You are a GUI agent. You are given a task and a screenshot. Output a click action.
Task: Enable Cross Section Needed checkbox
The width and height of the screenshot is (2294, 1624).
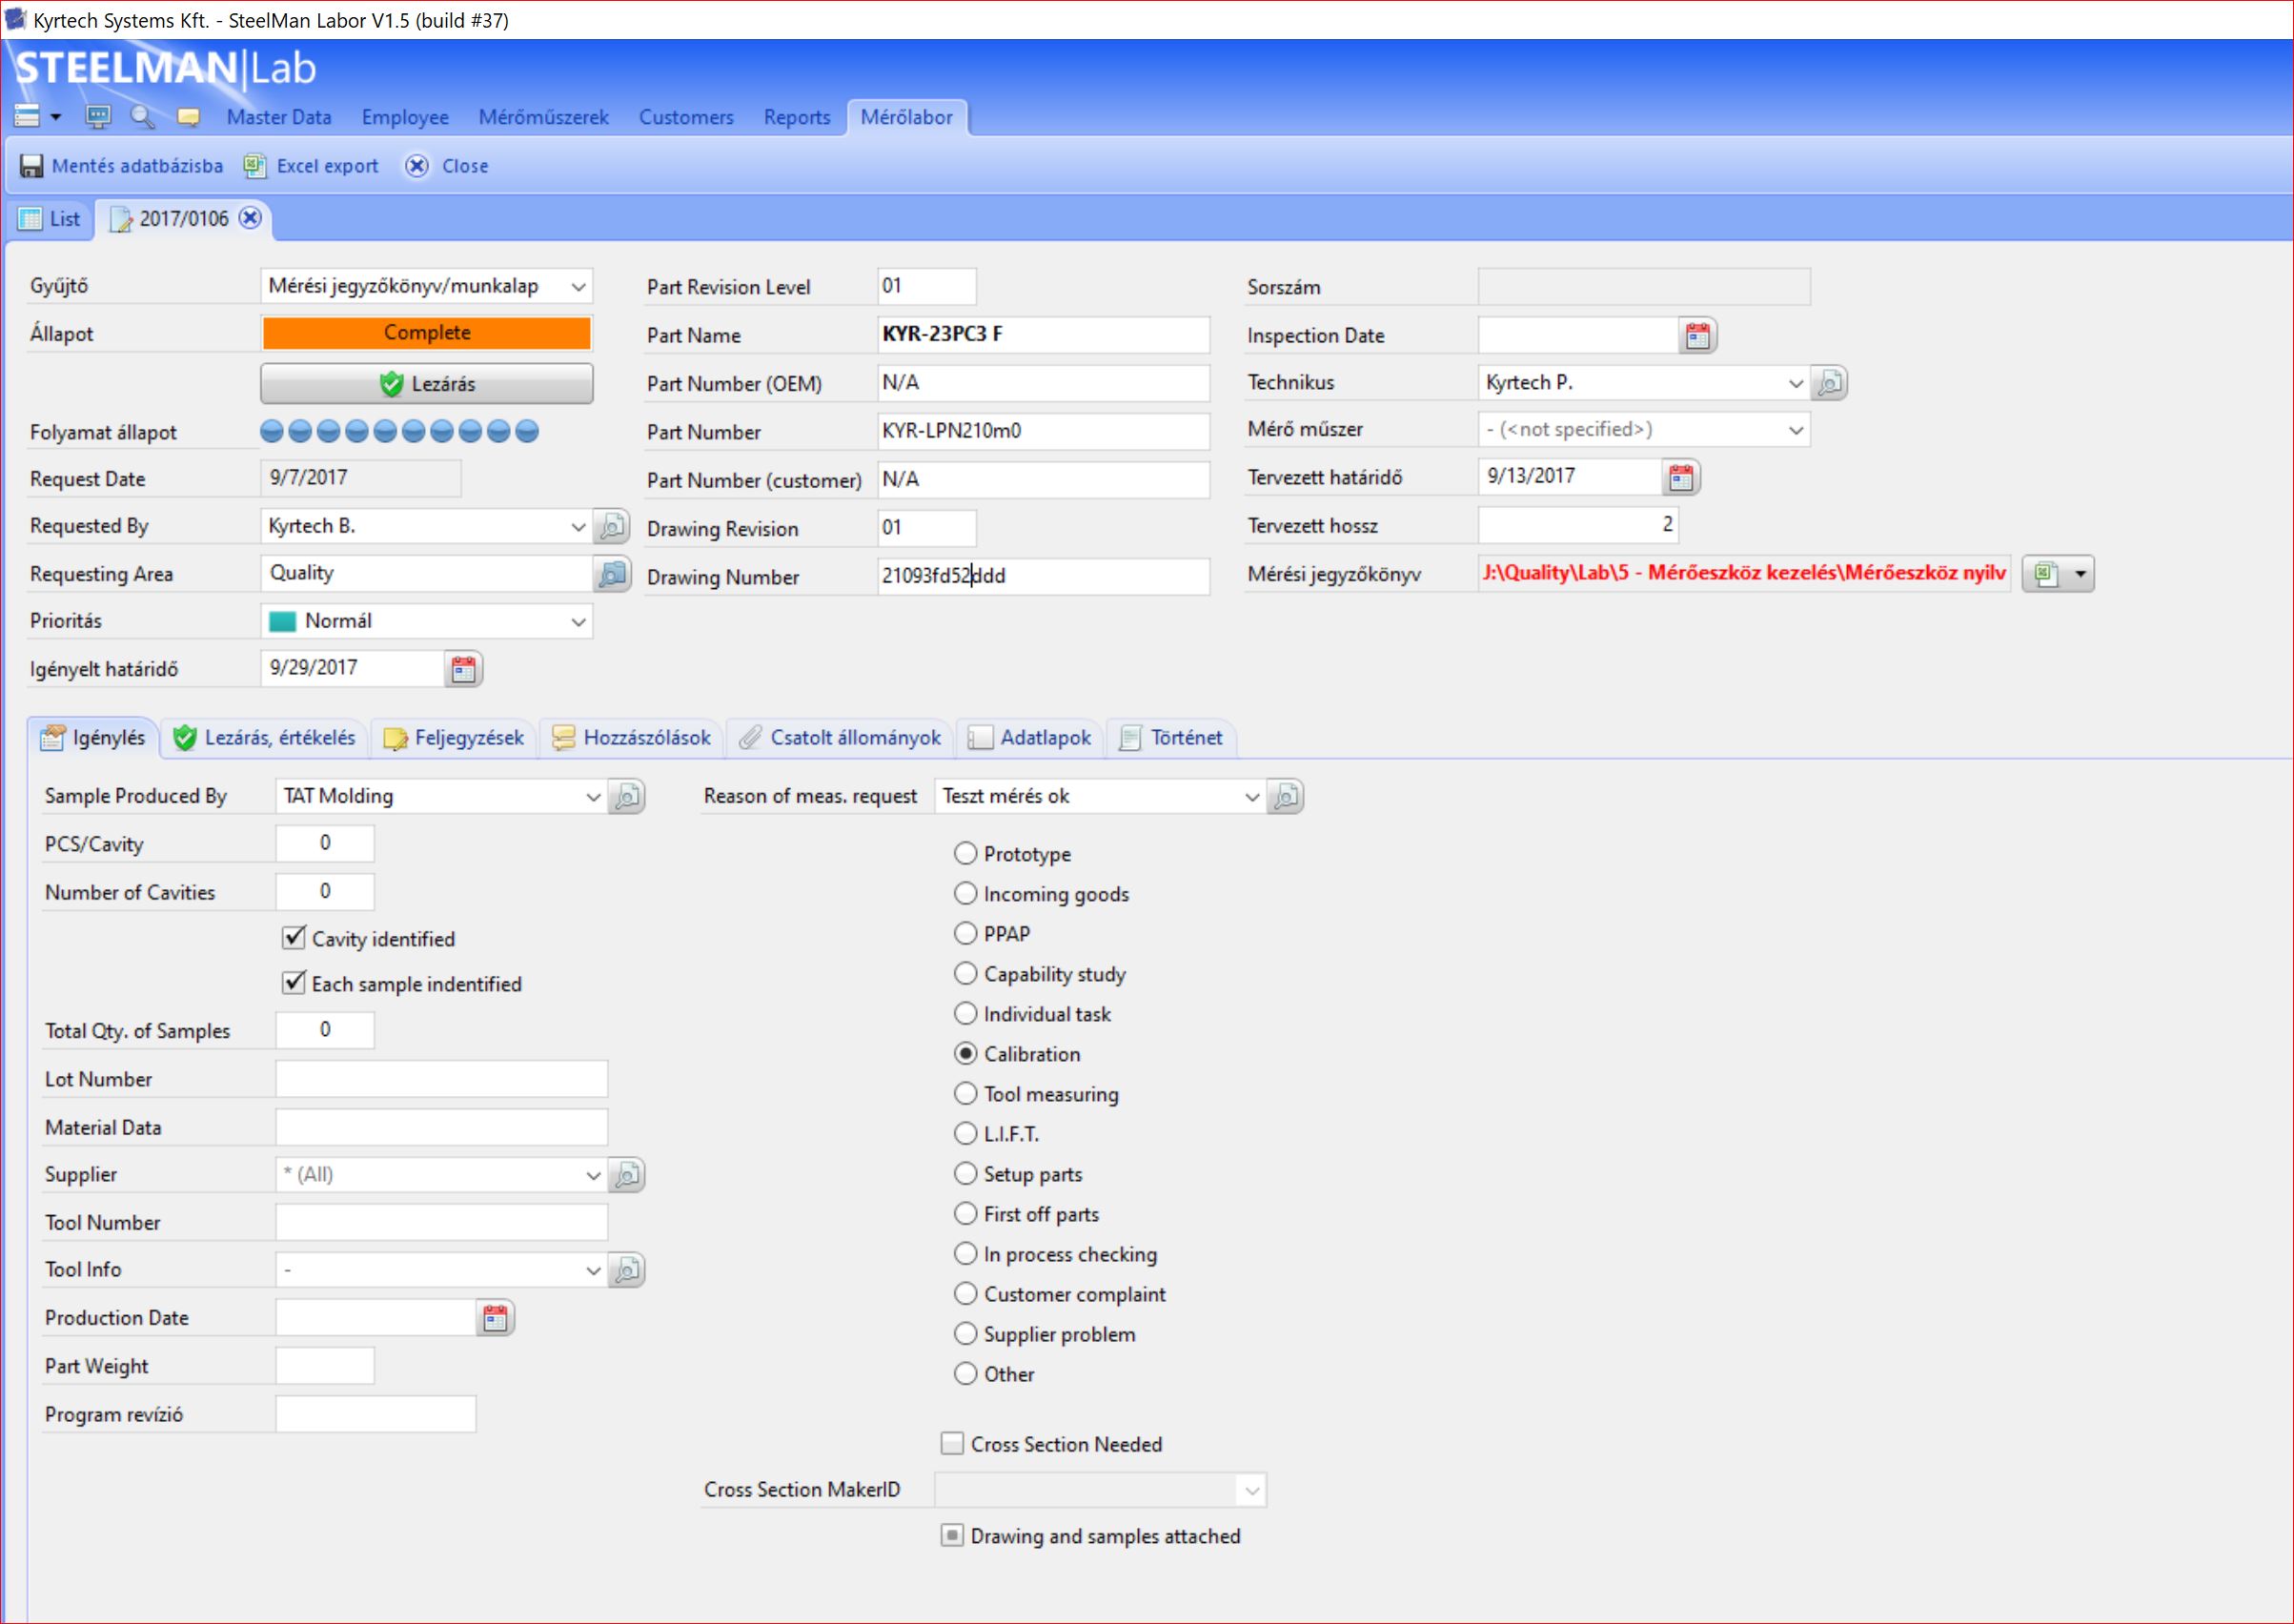tap(952, 1444)
